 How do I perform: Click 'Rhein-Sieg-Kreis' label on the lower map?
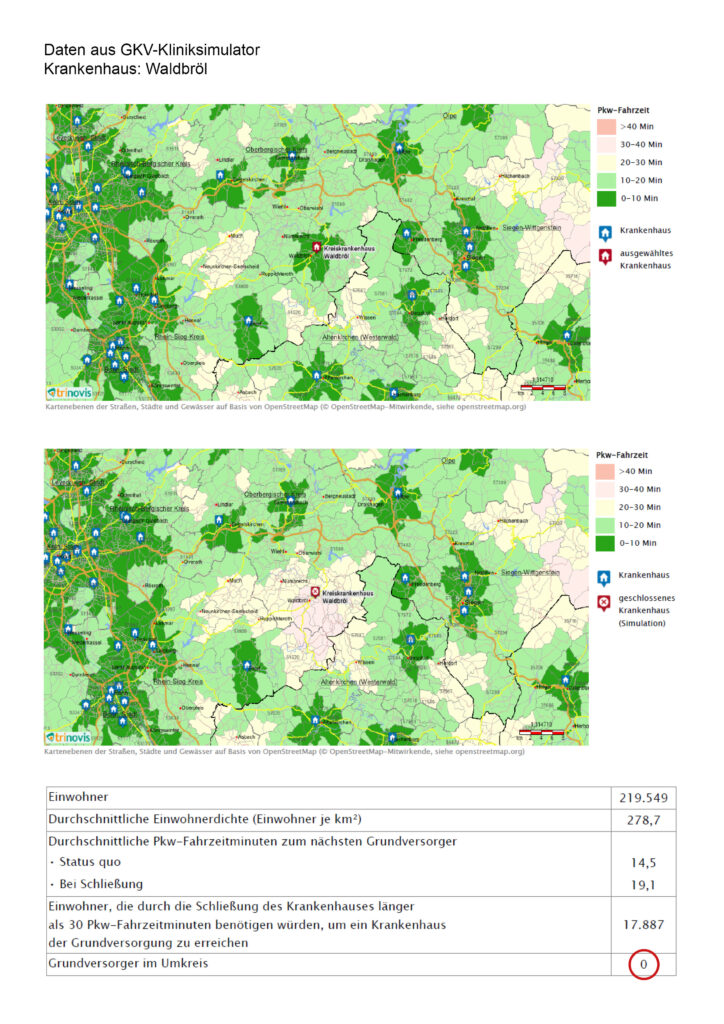coord(179,681)
